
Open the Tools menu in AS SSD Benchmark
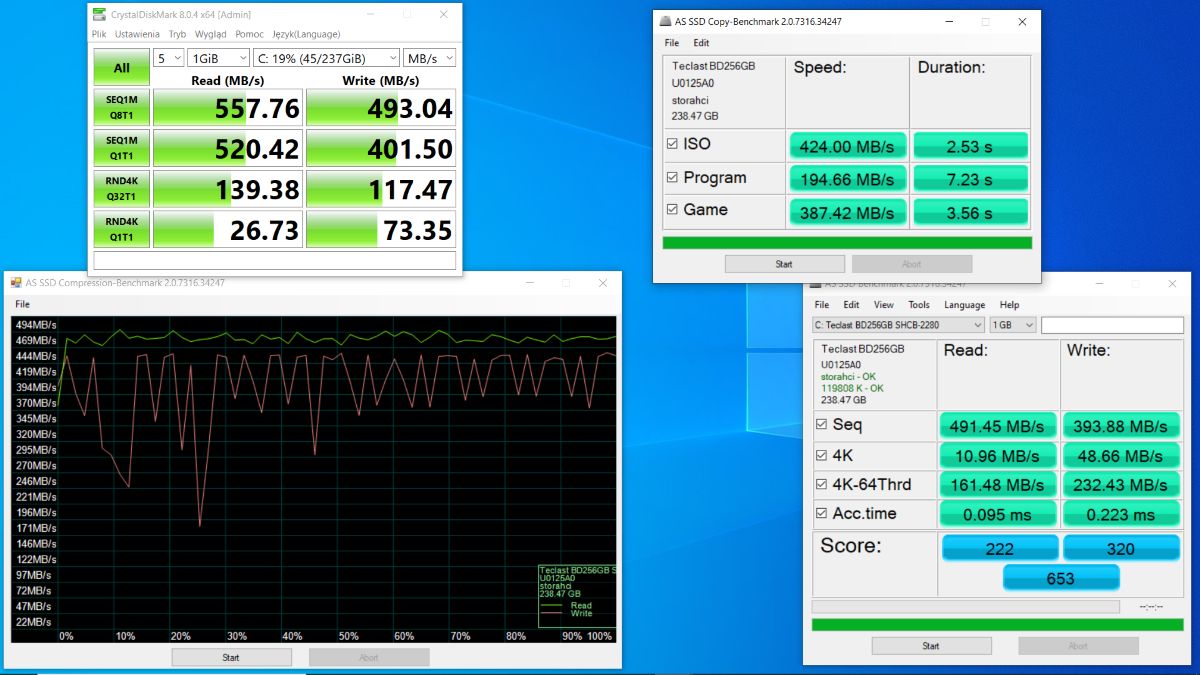point(918,305)
